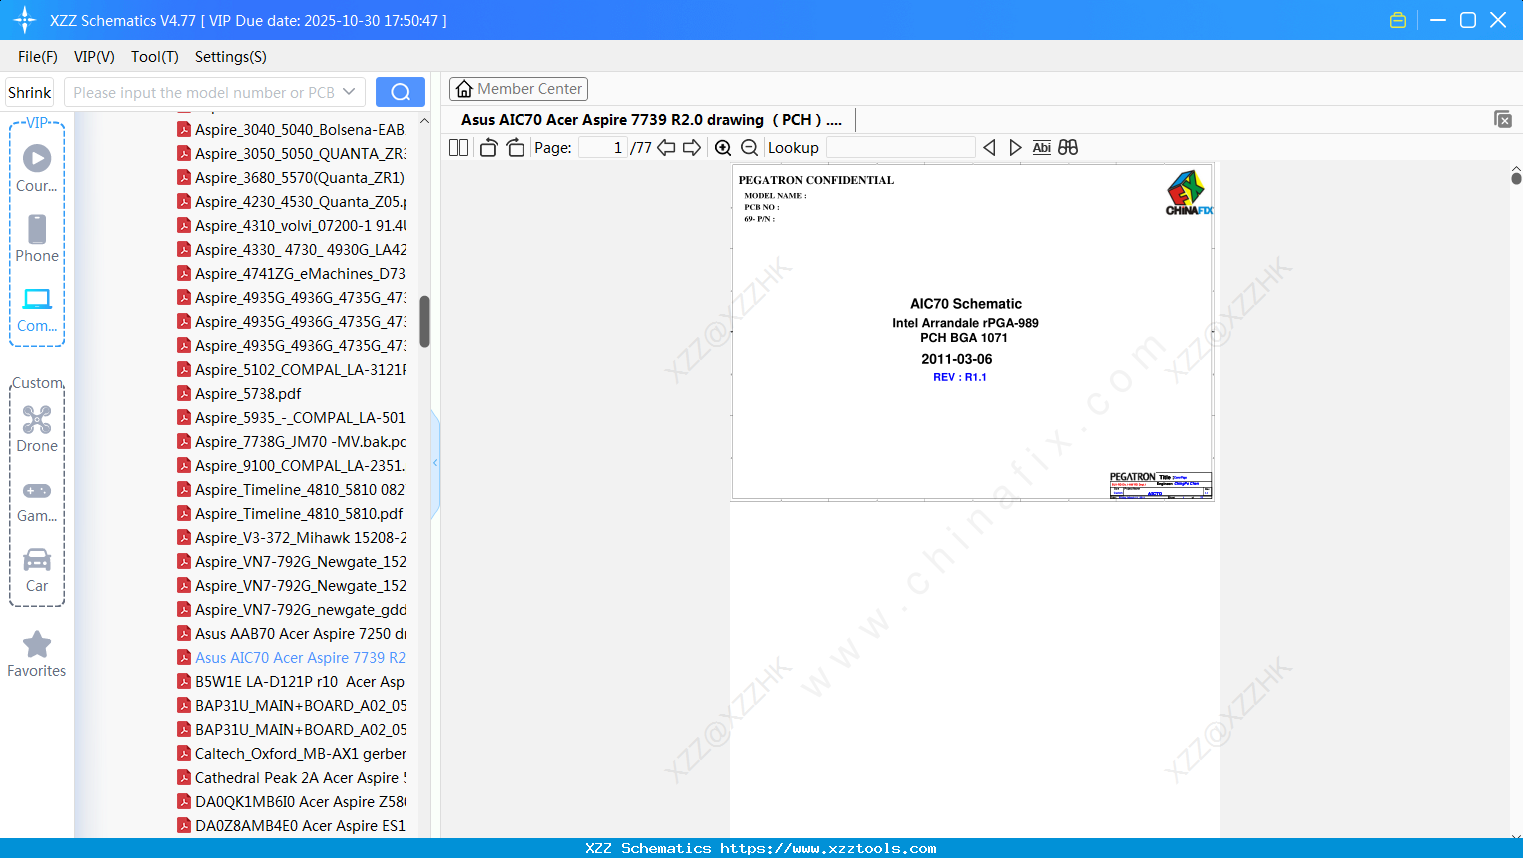This screenshot has width=1523, height=858.
Task: Click the file list scroll-up arrow
Action: coord(424,121)
